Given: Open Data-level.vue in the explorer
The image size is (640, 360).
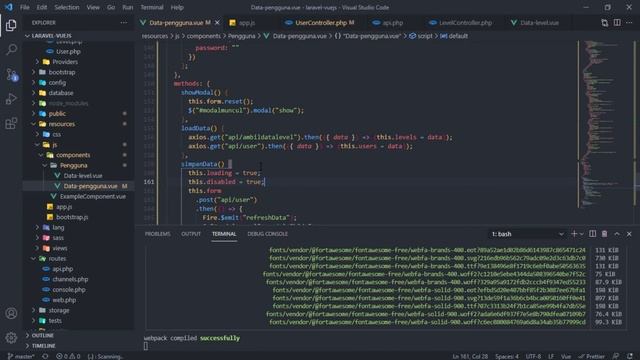Looking at the screenshot, I should pyautogui.click(x=83, y=176).
